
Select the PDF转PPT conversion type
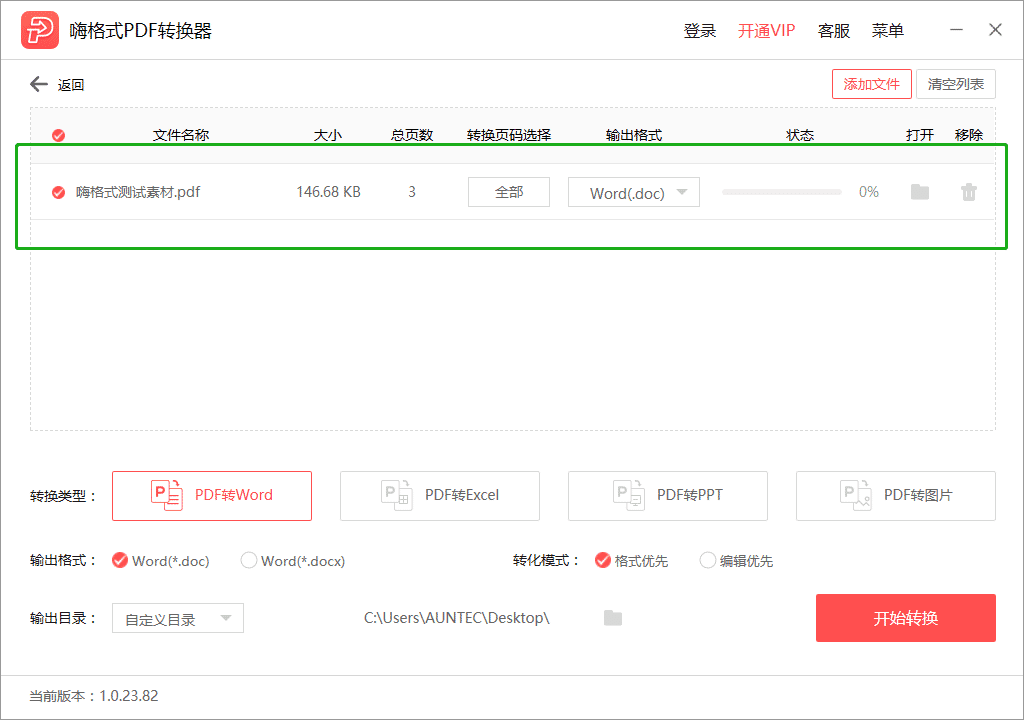pyautogui.click(x=667, y=495)
